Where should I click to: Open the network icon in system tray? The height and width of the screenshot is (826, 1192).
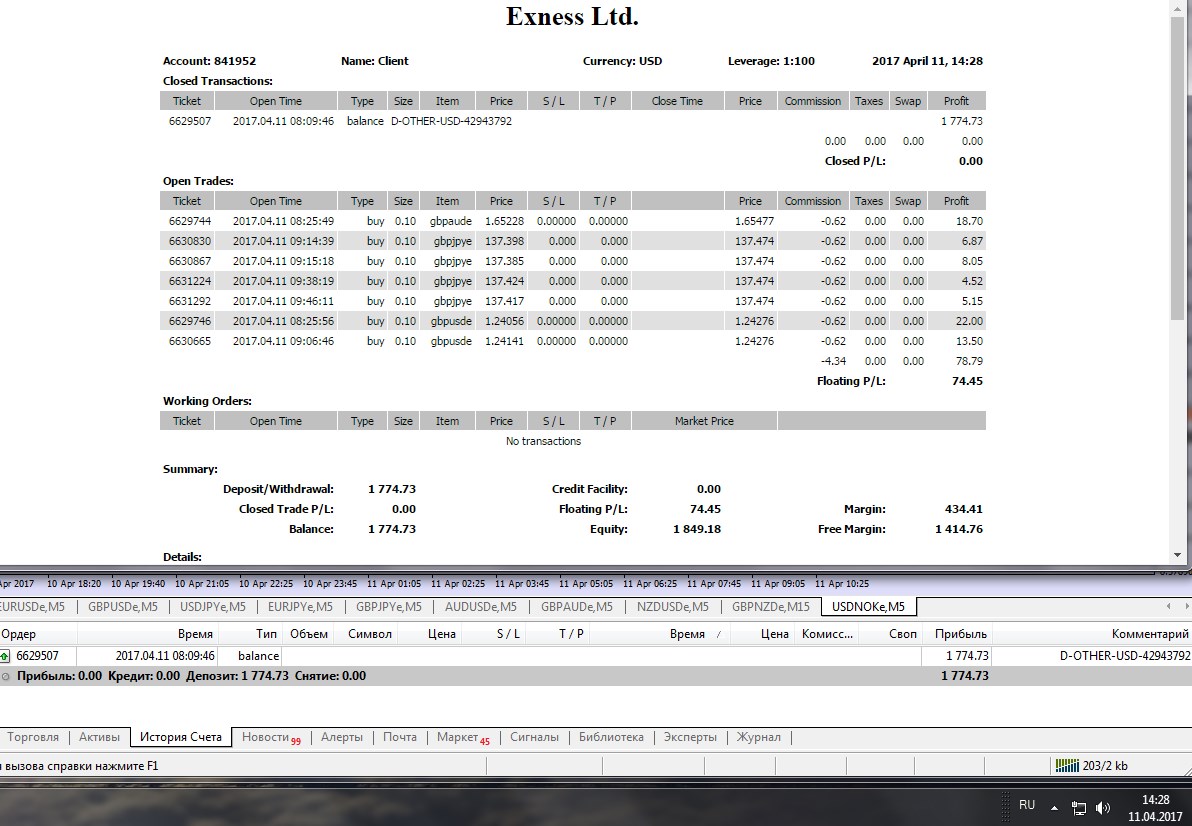tap(1079, 808)
